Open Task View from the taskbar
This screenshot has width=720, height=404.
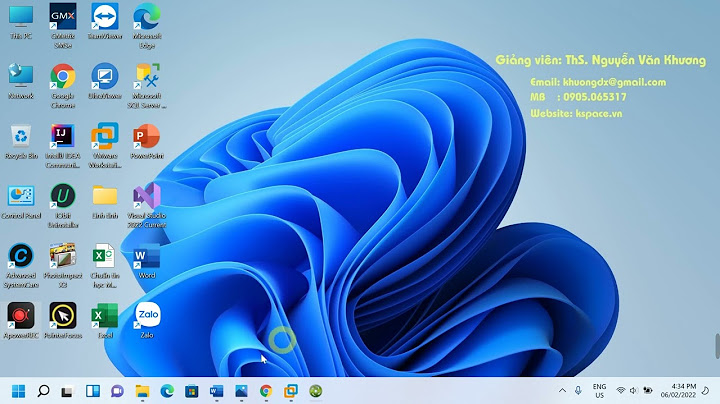68,391
